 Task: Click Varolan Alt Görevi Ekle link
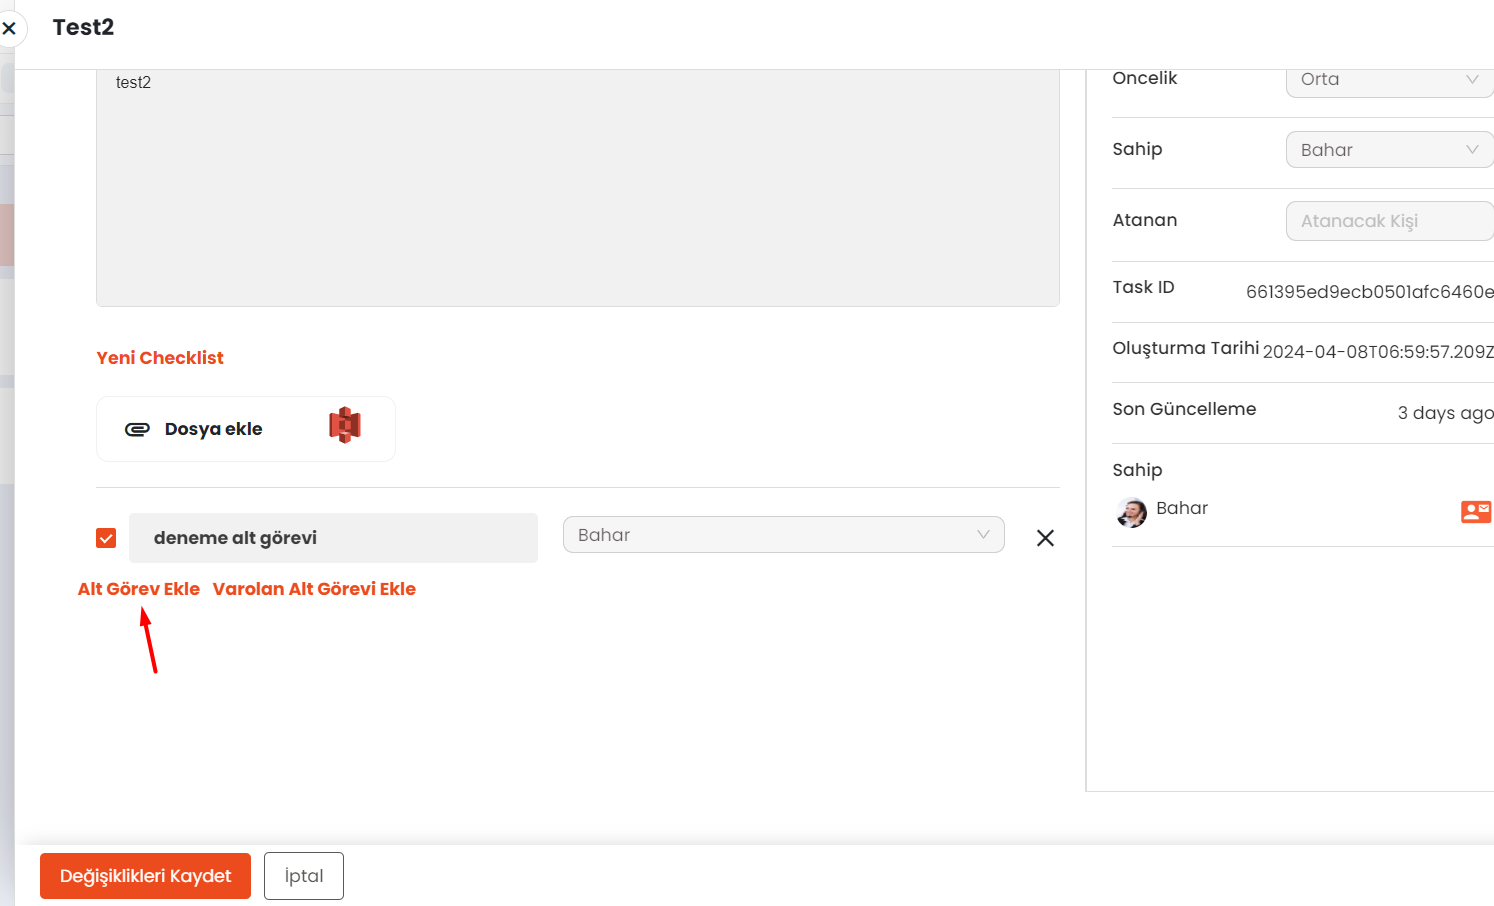point(314,589)
